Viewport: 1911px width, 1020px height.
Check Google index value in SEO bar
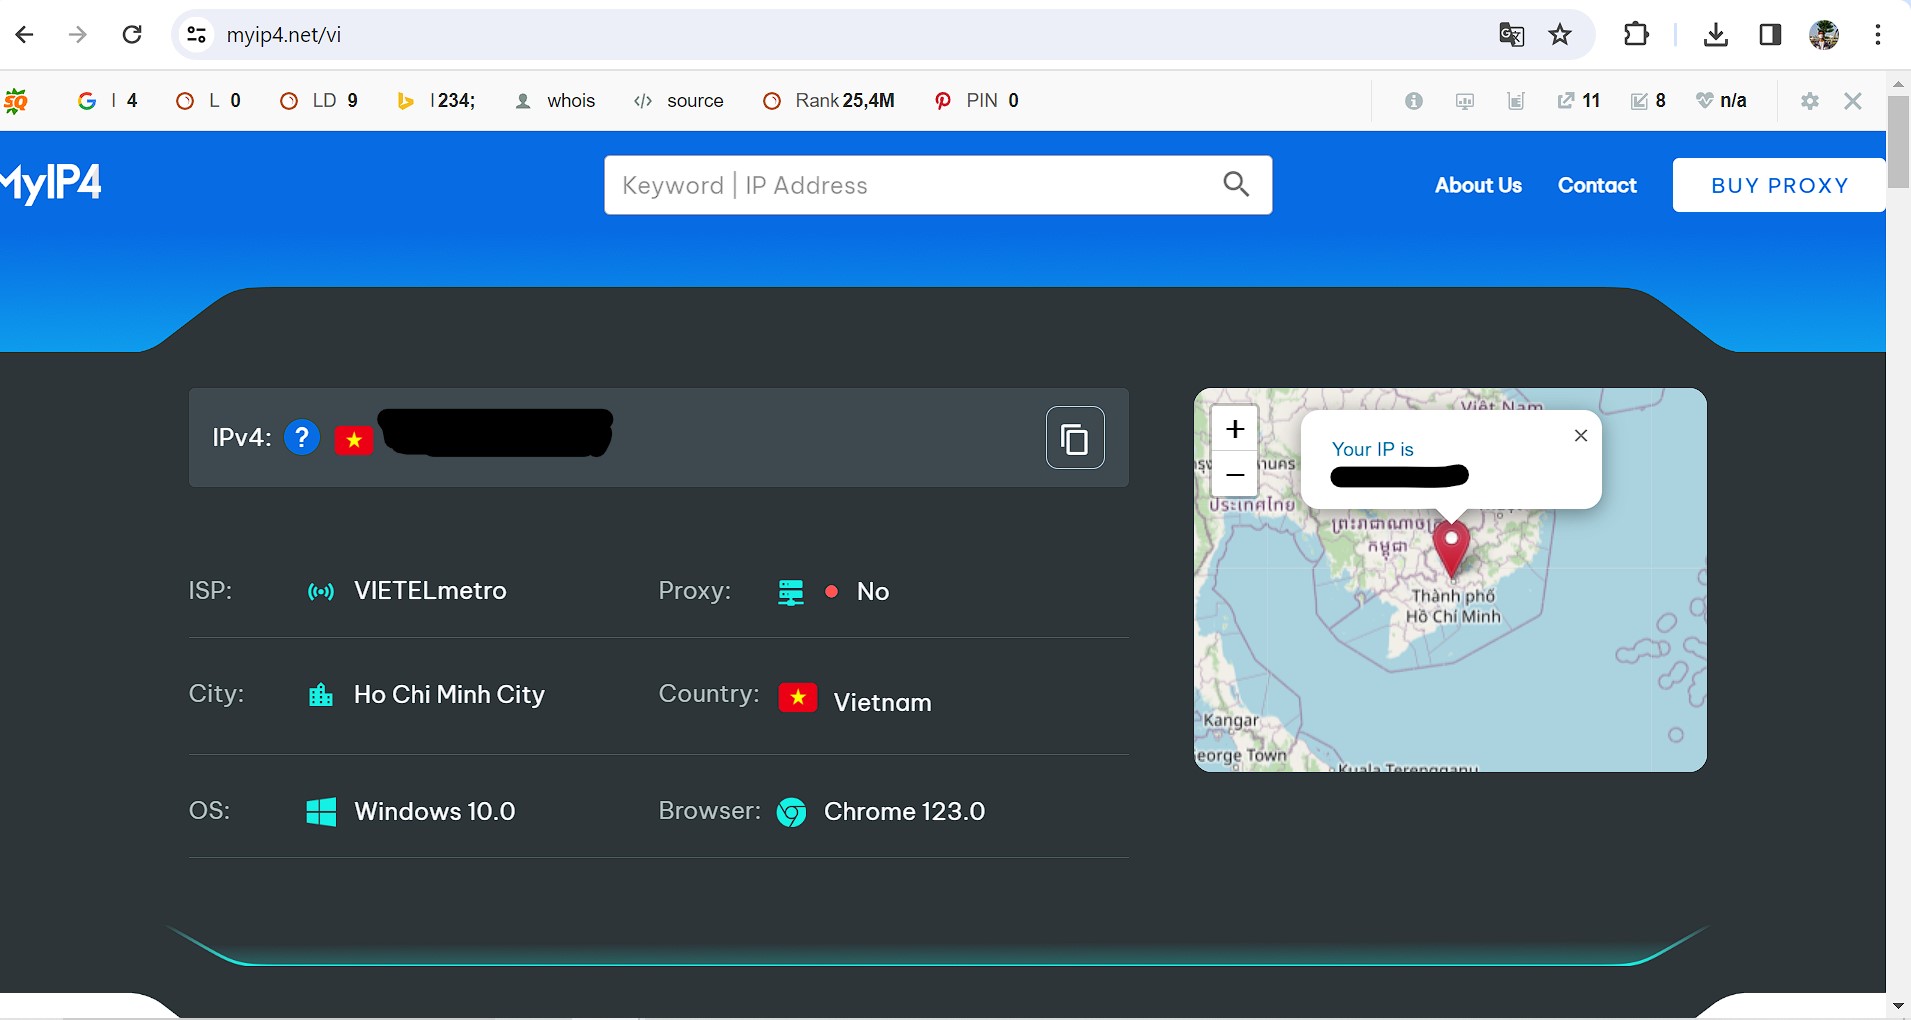tap(108, 101)
